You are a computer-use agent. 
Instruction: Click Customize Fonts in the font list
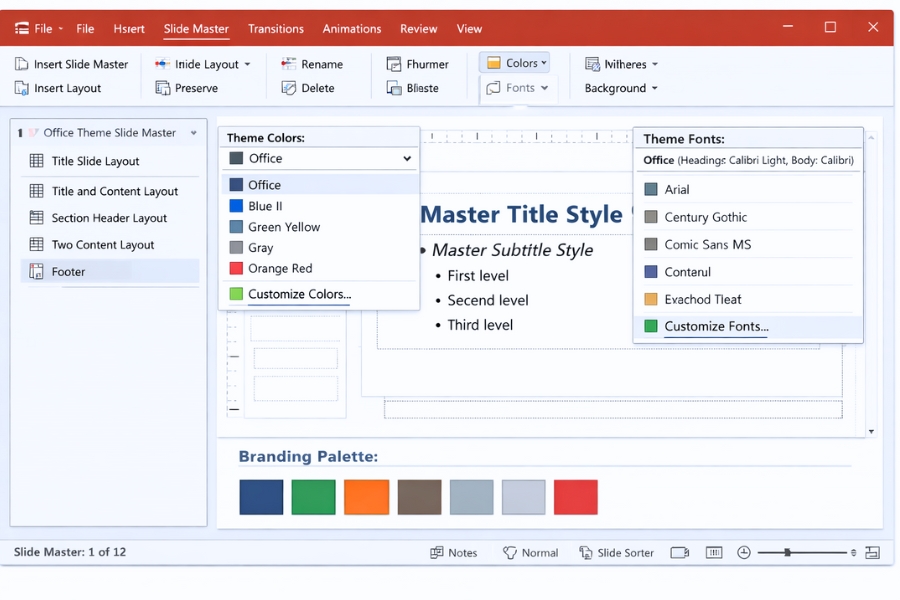tap(715, 326)
